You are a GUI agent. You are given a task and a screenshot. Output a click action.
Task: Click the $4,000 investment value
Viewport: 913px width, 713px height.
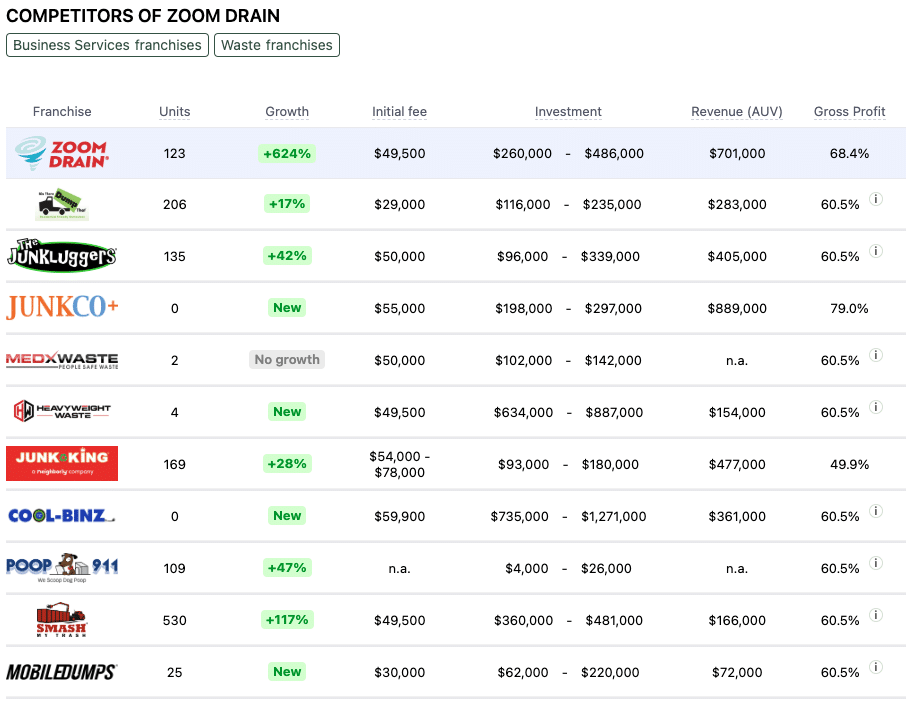pos(527,569)
